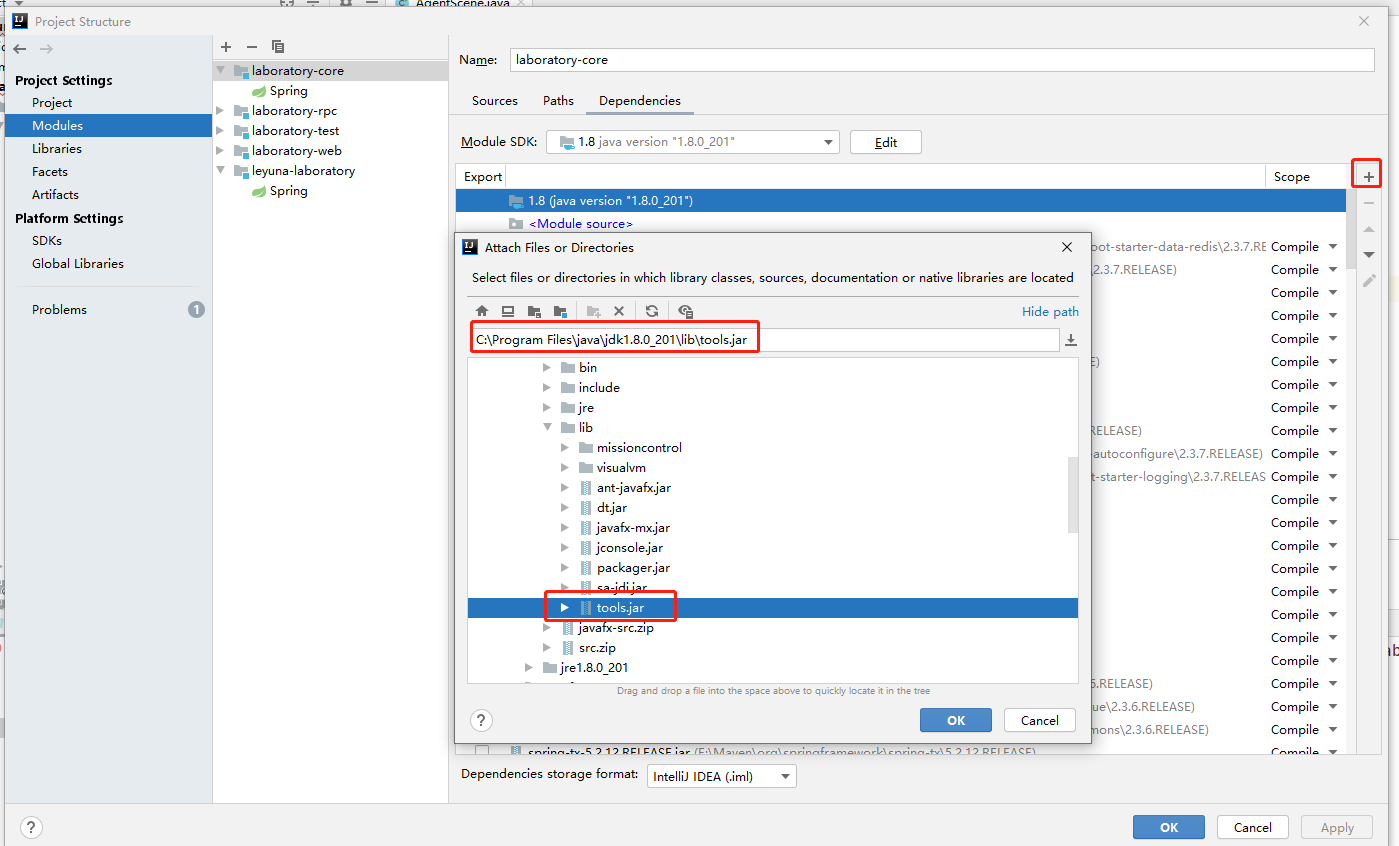Click OK in Project Structure window
Image resolution: width=1399 pixels, height=846 pixels.
click(x=1169, y=827)
